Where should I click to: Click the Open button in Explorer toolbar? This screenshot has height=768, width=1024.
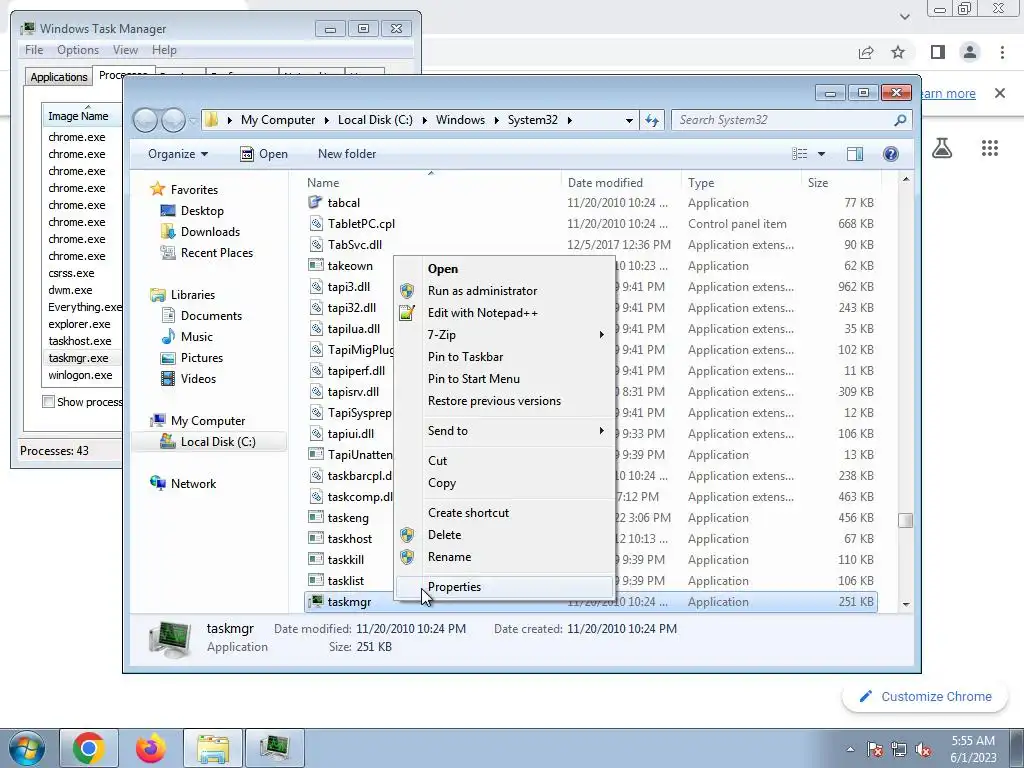264,154
